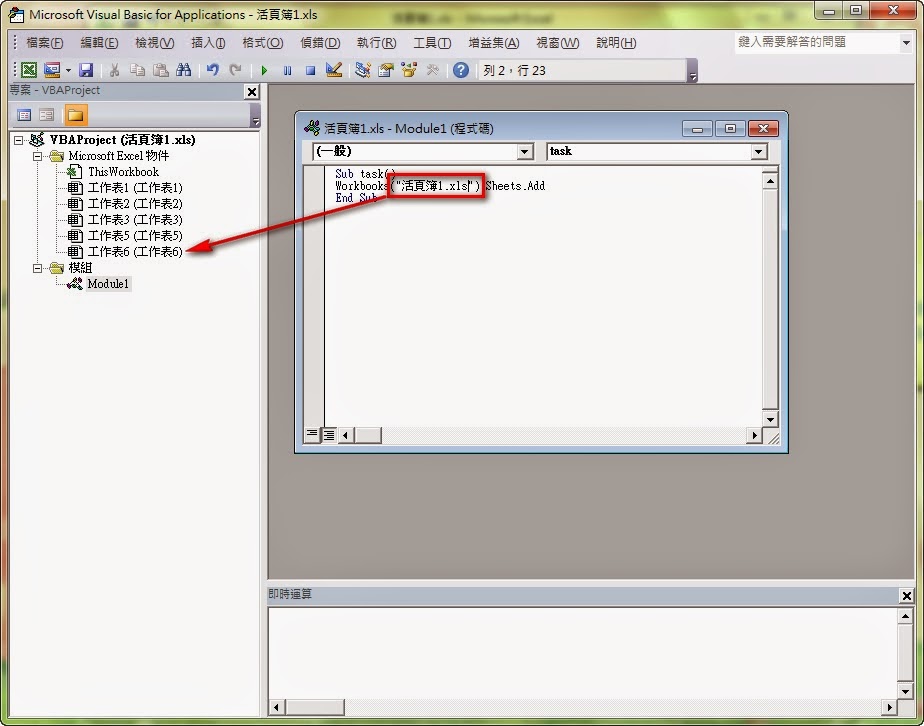Collapse the 模組 folder node
Screen dimensions: 924x726
click(37, 268)
